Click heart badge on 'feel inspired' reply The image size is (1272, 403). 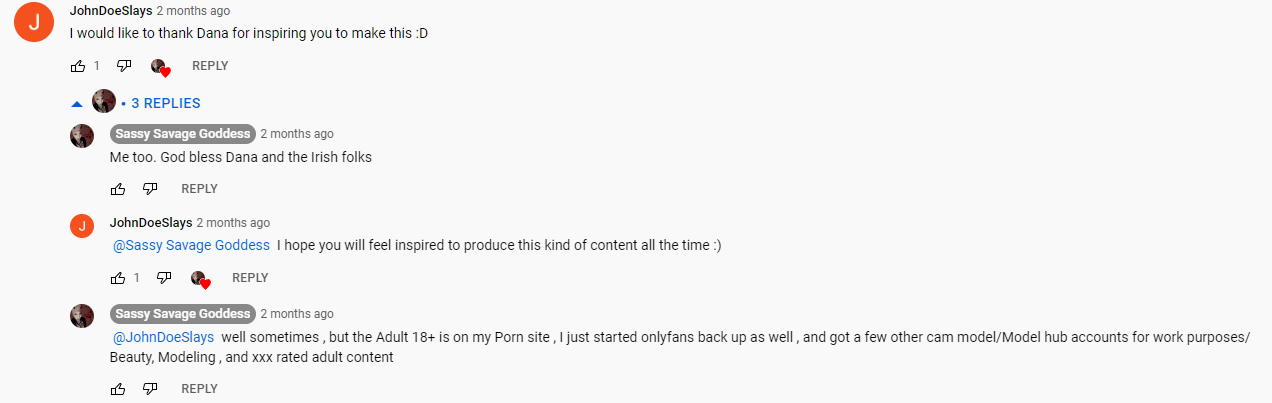[x=200, y=279]
